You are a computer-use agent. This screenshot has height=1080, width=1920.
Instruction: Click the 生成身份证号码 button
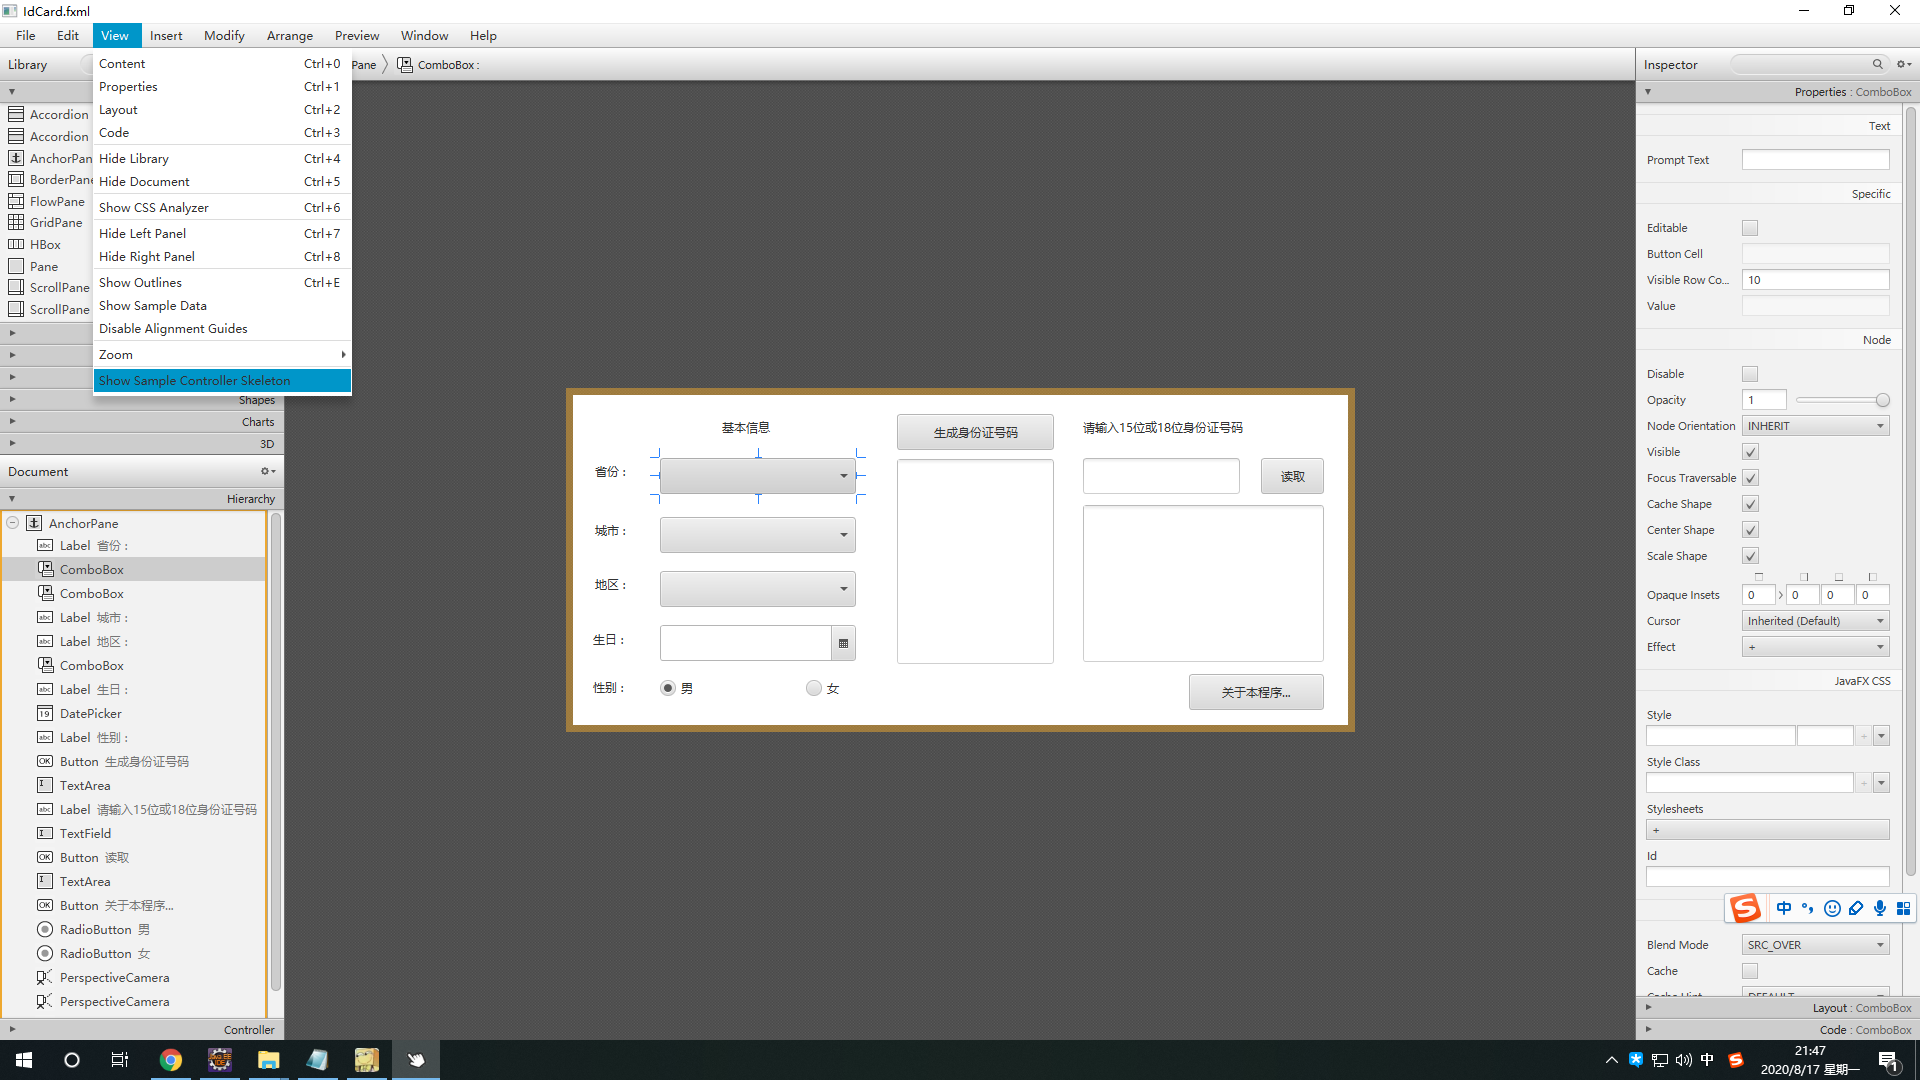(975, 432)
